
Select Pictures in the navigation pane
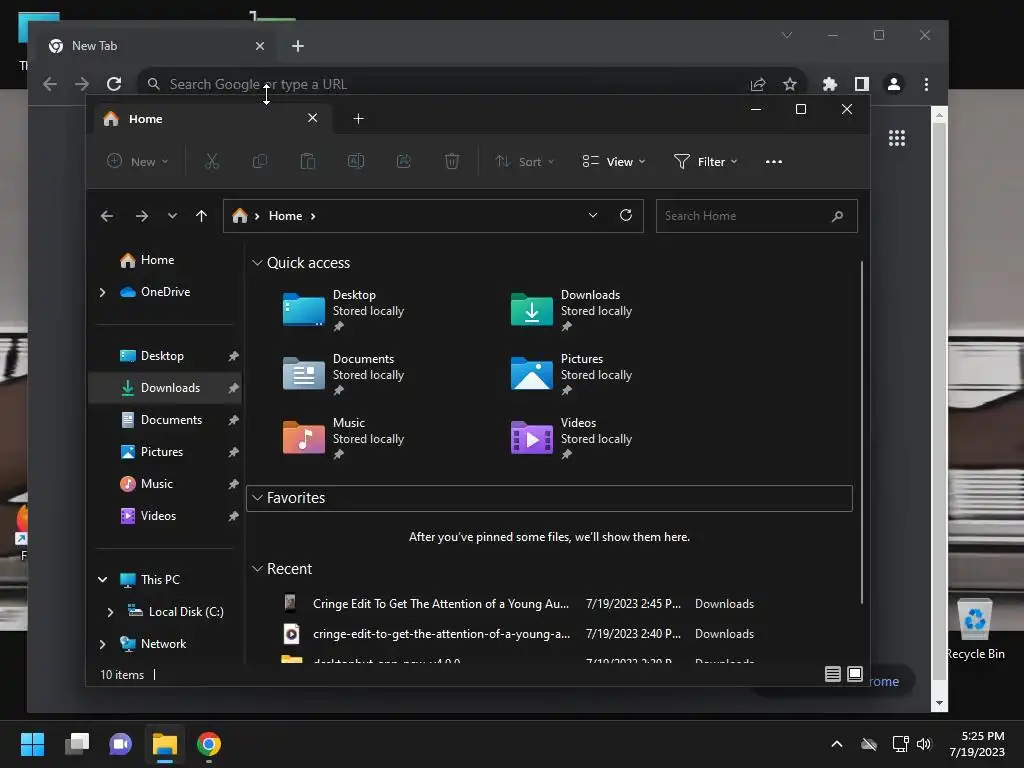pyautogui.click(x=165, y=452)
